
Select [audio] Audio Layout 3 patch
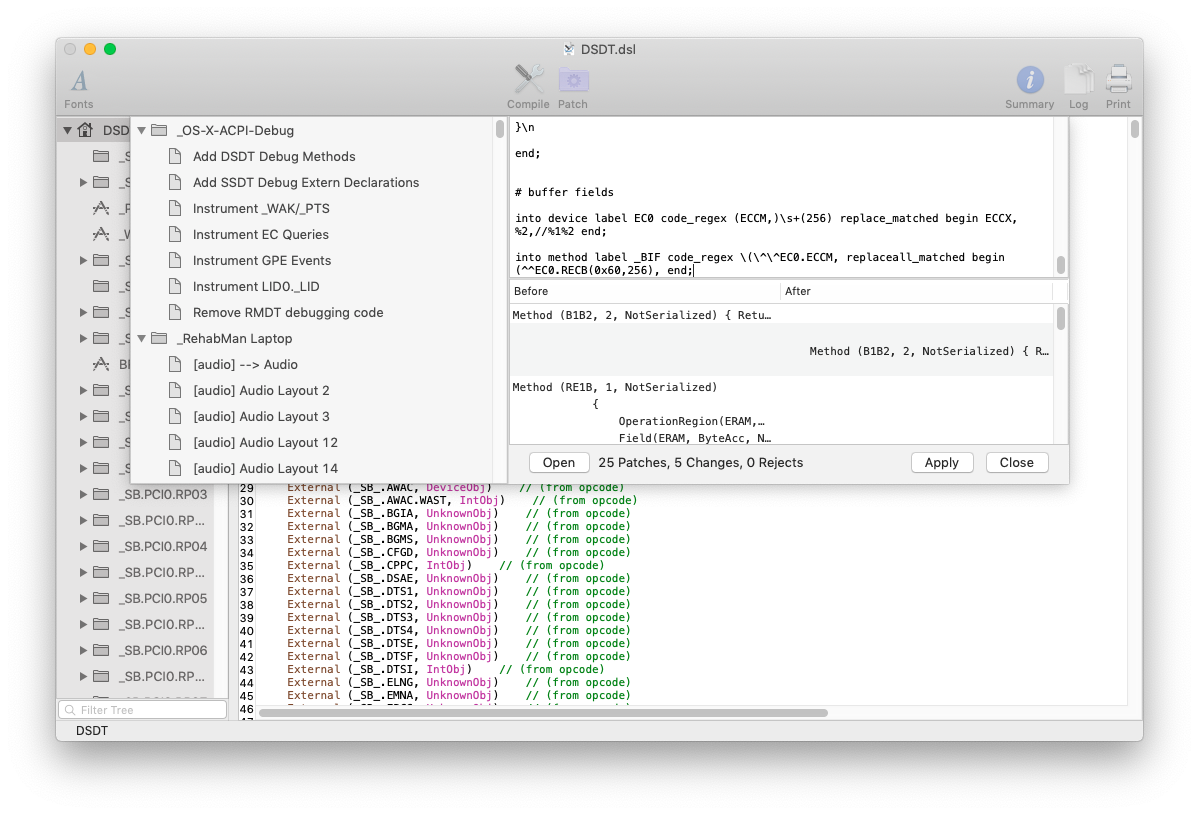coord(261,416)
